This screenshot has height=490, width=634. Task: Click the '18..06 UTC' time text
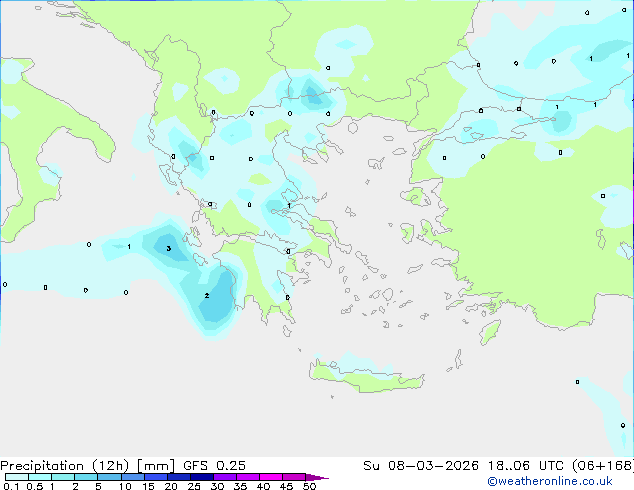point(526,466)
